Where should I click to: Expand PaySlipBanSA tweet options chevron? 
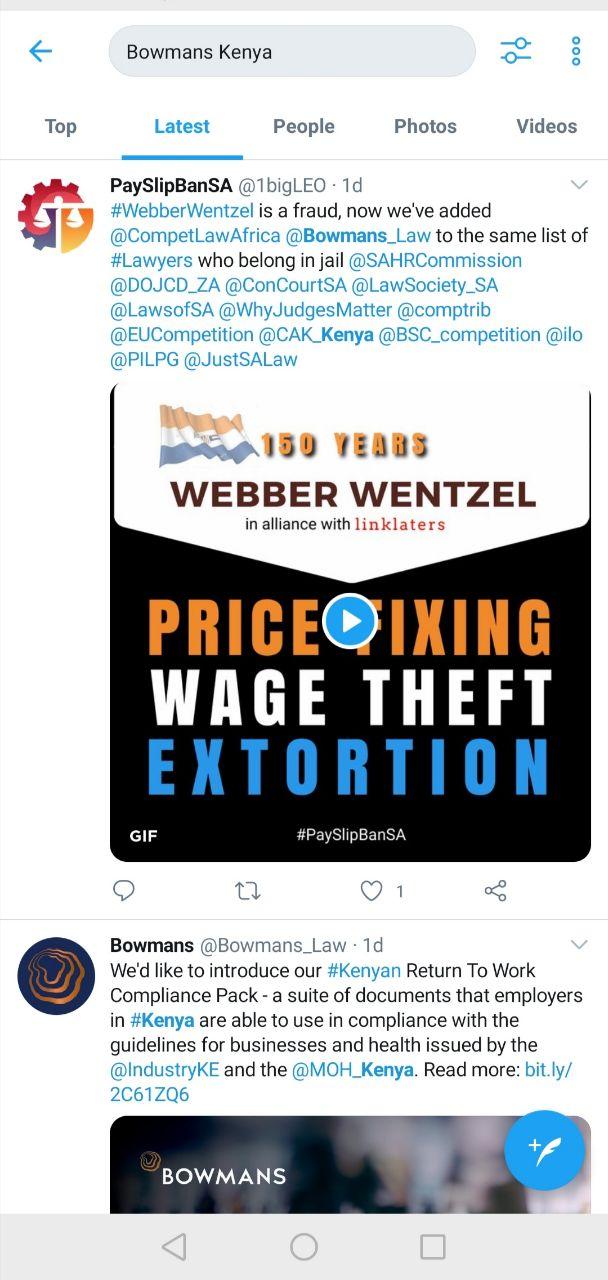click(579, 185)
